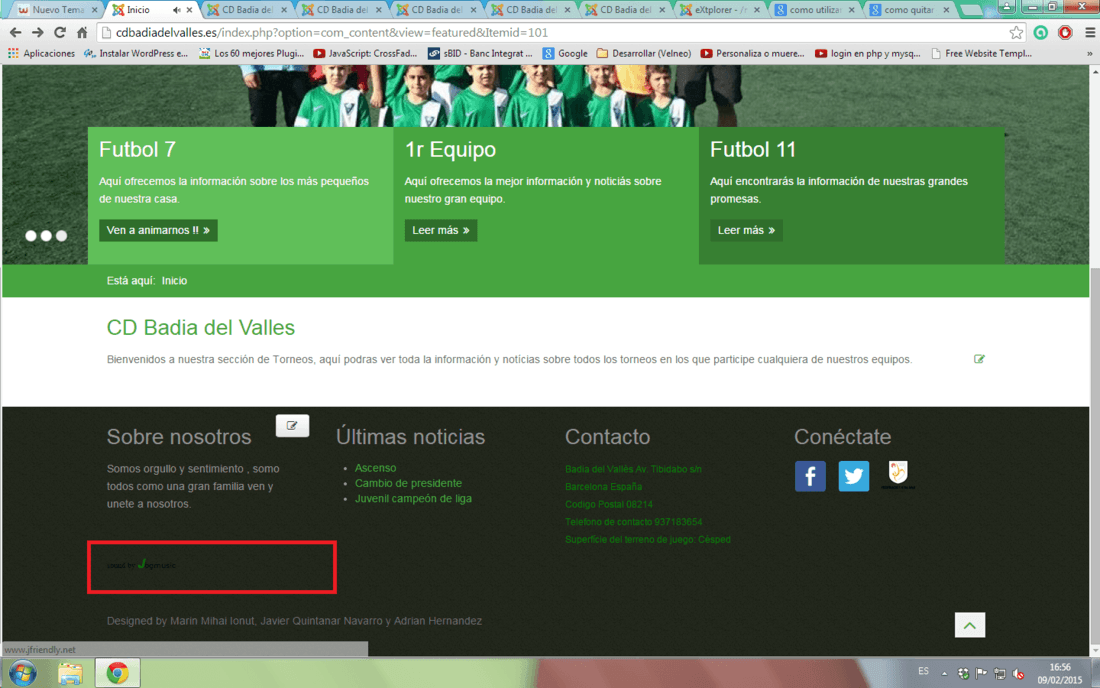Select second slider dot indicator
1100x688 pixels.
(x=46, y=236)
